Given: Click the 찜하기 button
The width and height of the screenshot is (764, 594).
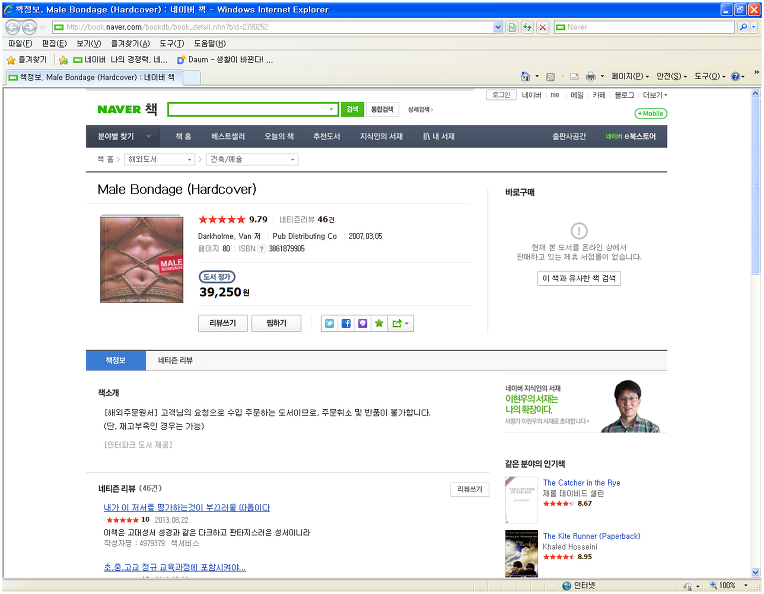Looking at the screenshot, I should [276, 324].
